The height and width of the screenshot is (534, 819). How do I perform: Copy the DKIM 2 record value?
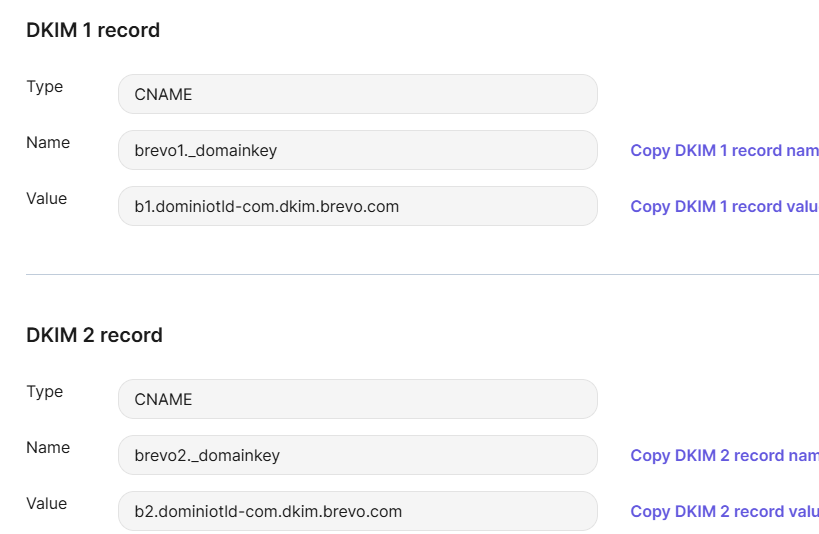point(724,511)
